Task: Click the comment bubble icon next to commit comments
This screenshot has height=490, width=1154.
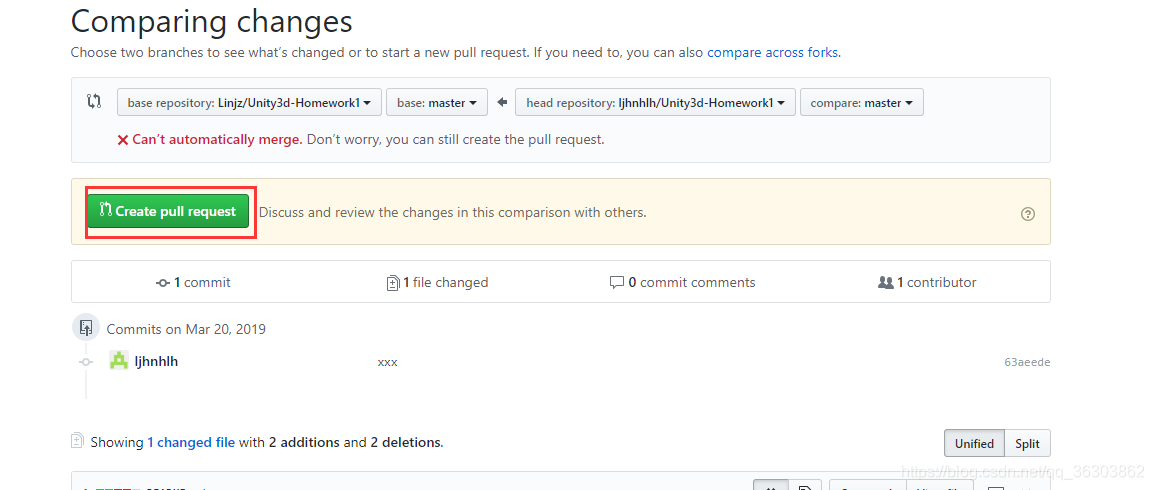Action: [617, 283]
